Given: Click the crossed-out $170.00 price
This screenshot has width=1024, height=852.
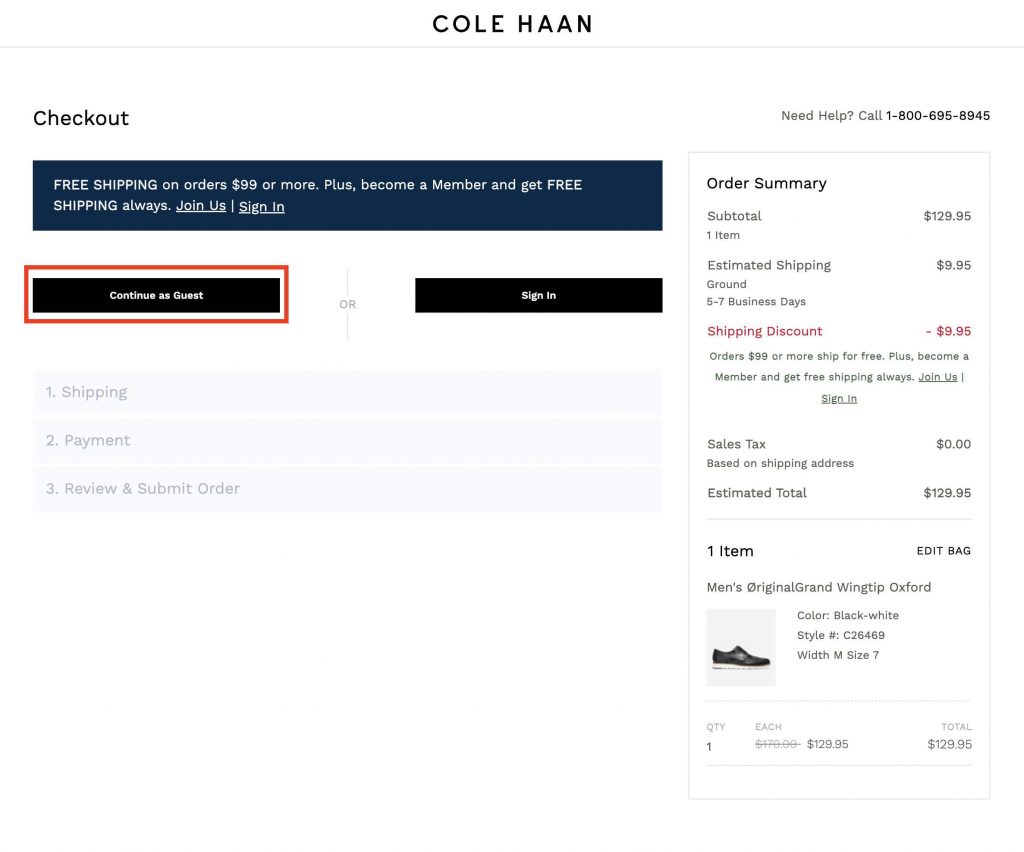Looking at the screenshot, I should point(777,745).
